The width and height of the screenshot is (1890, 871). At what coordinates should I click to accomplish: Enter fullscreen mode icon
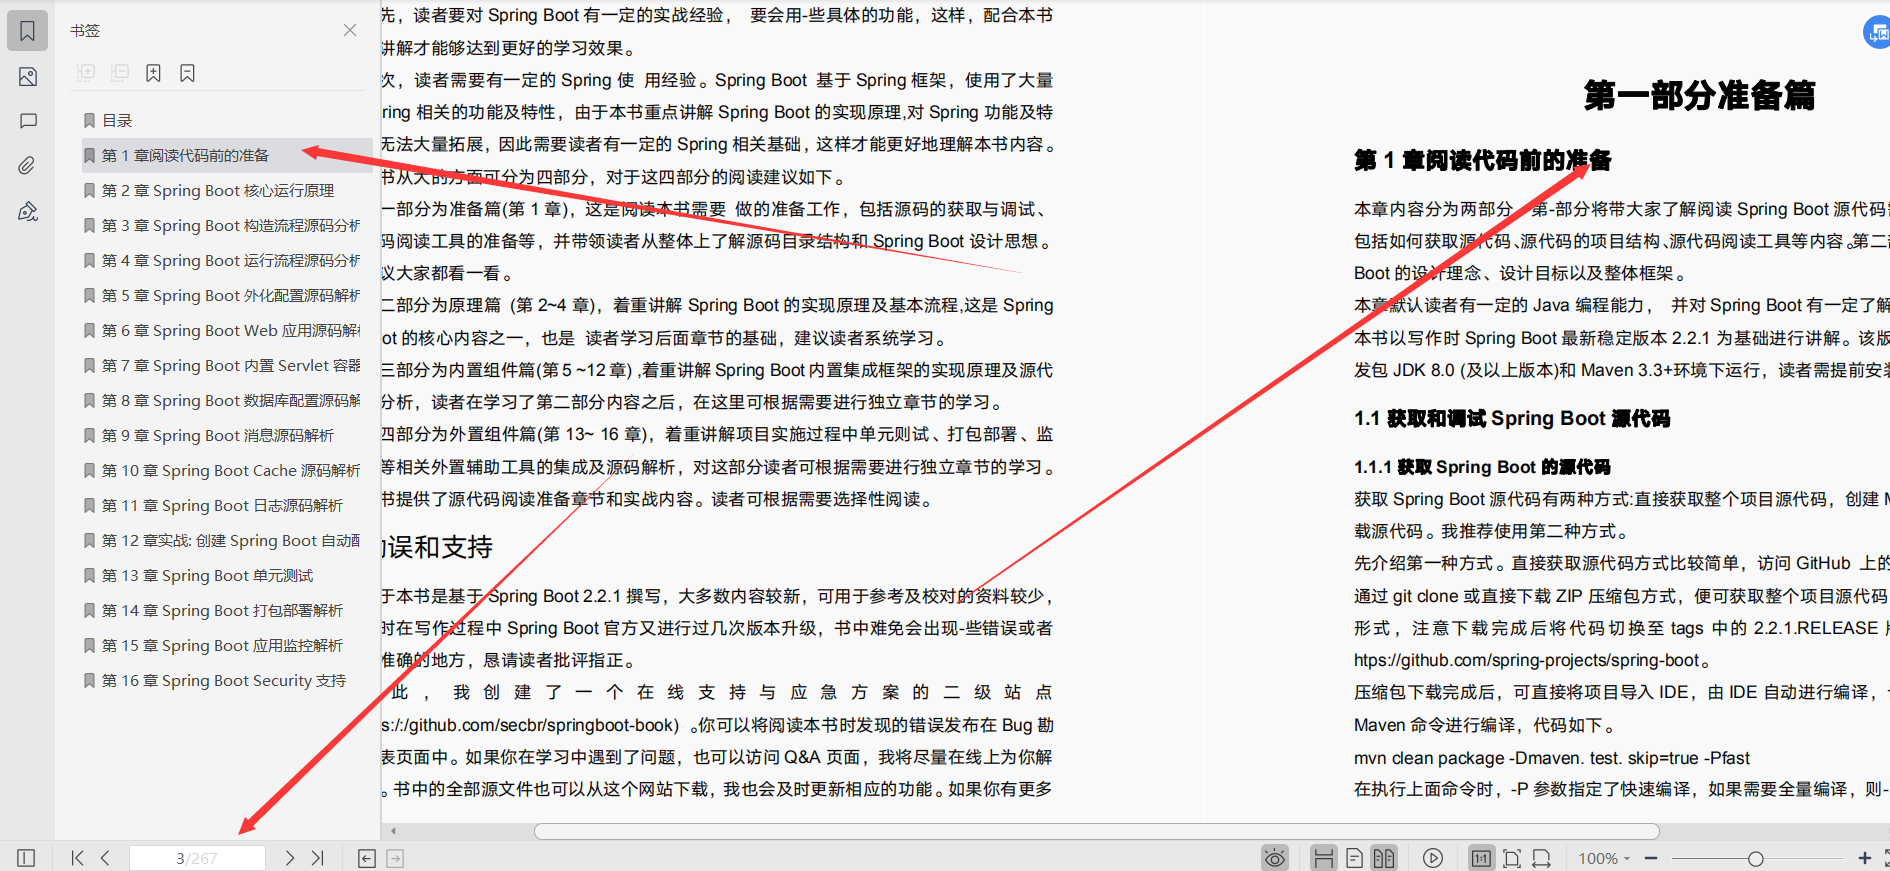point(1886,858)
